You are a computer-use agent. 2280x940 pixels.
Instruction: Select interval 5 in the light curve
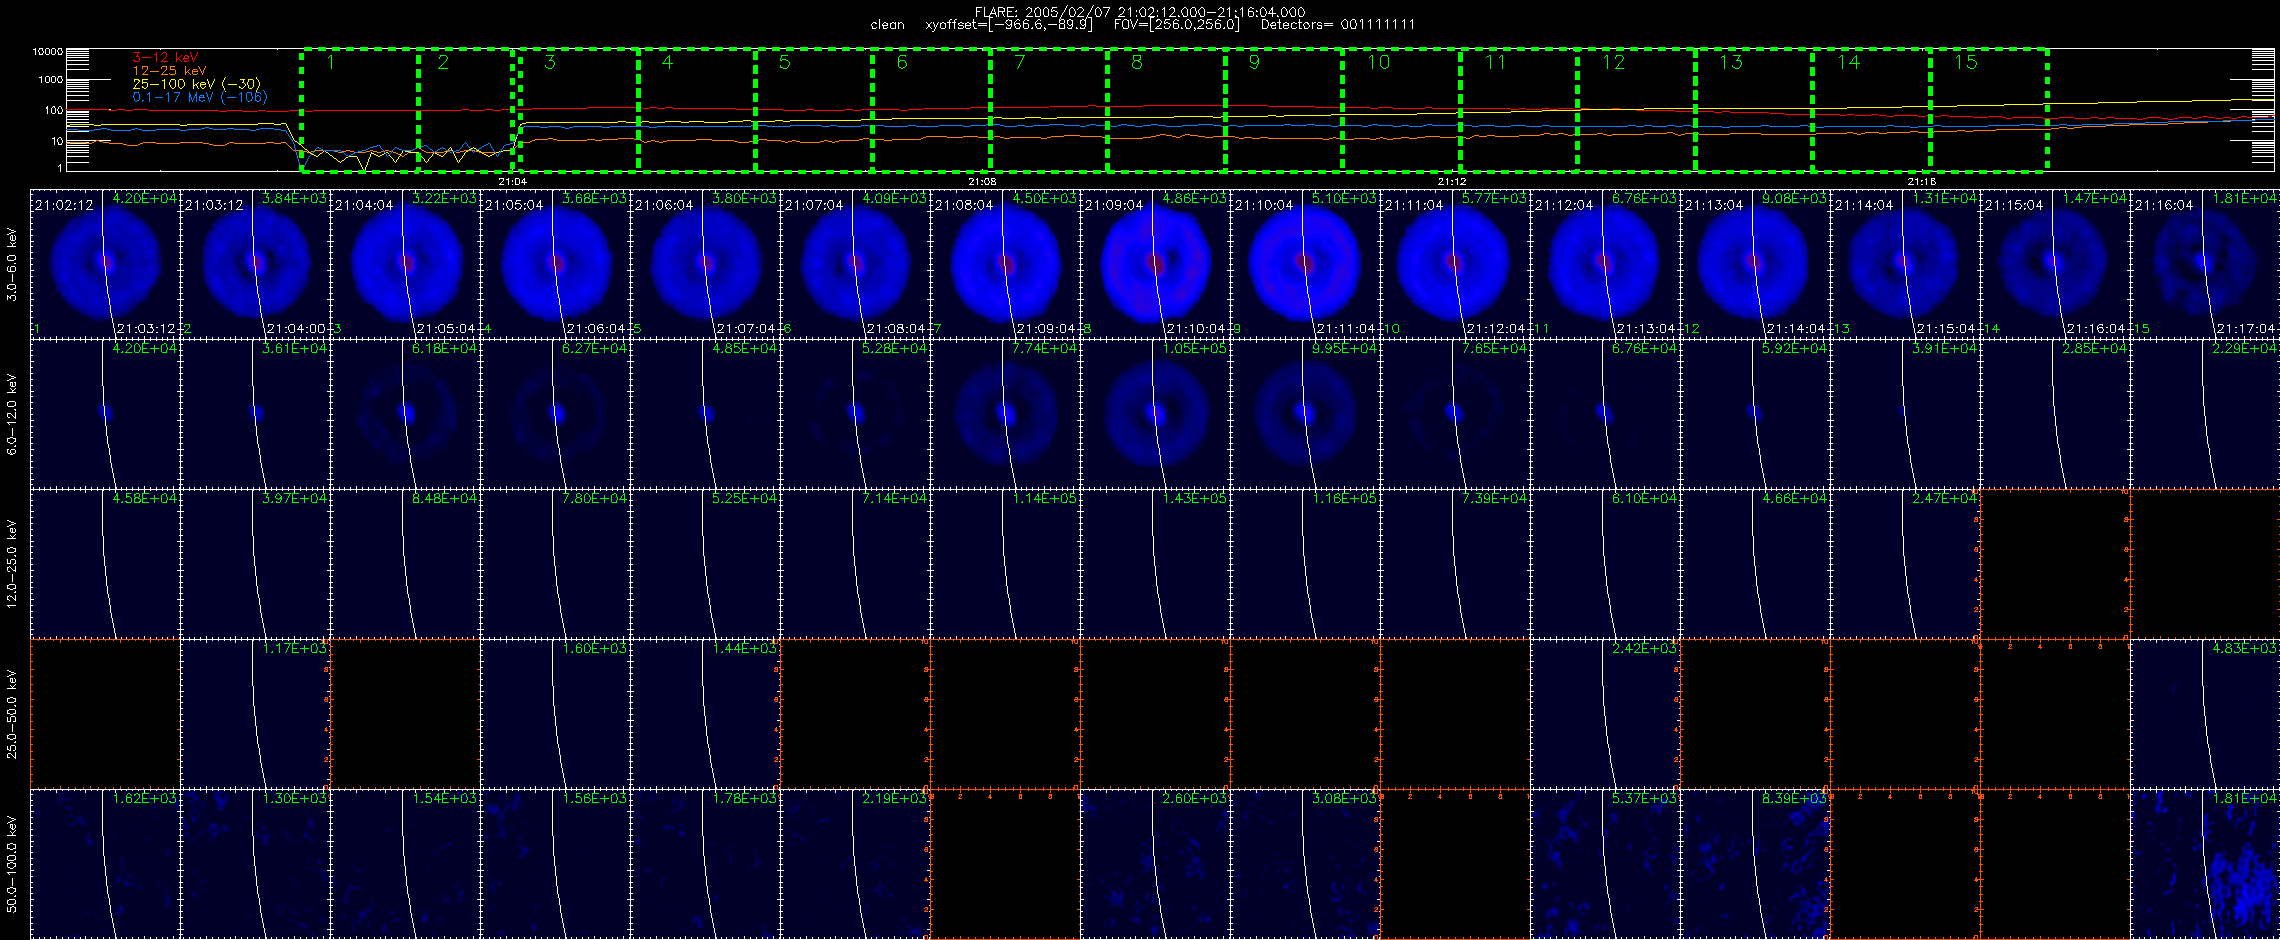813,109
